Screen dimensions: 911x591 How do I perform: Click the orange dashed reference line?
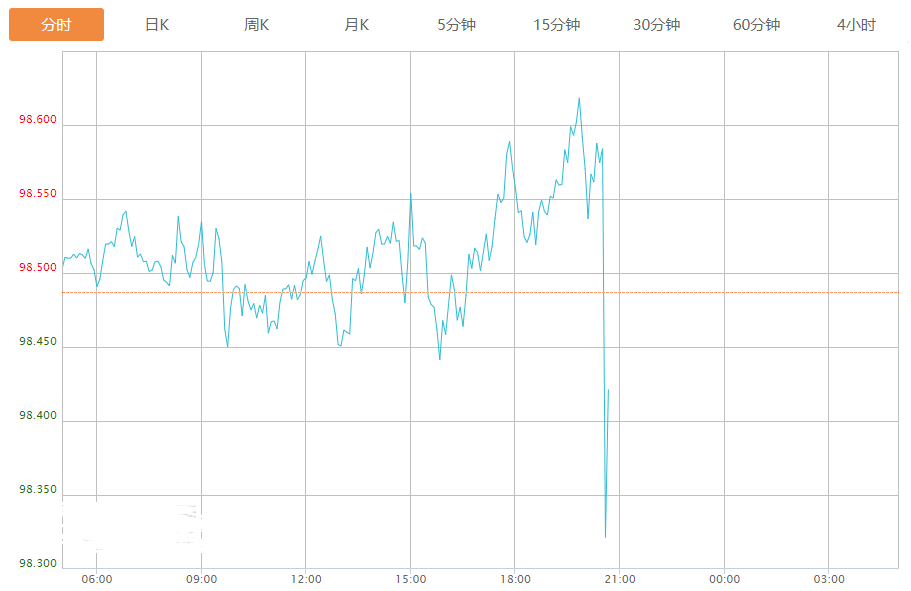tap(750, 292)
